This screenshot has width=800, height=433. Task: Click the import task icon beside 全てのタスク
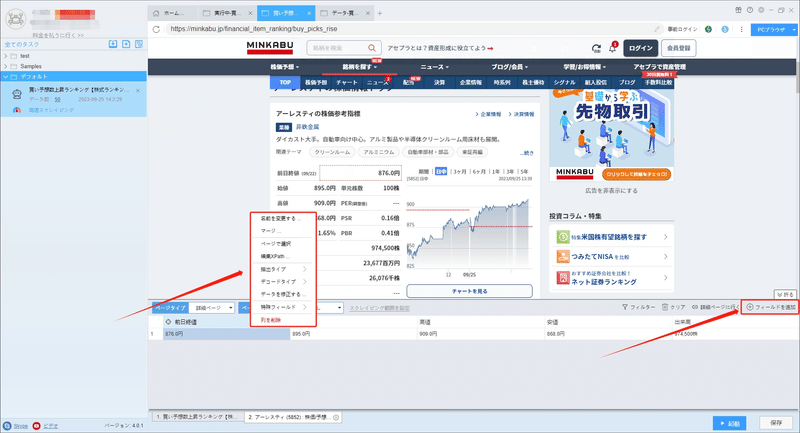click(x=113, y=44)
